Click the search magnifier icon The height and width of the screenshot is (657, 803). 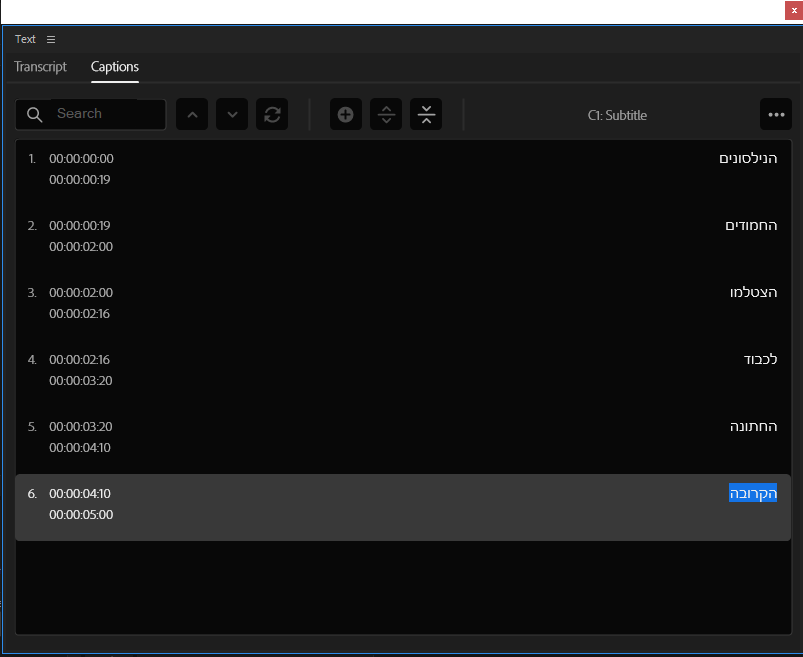click(x=34, y=114)
